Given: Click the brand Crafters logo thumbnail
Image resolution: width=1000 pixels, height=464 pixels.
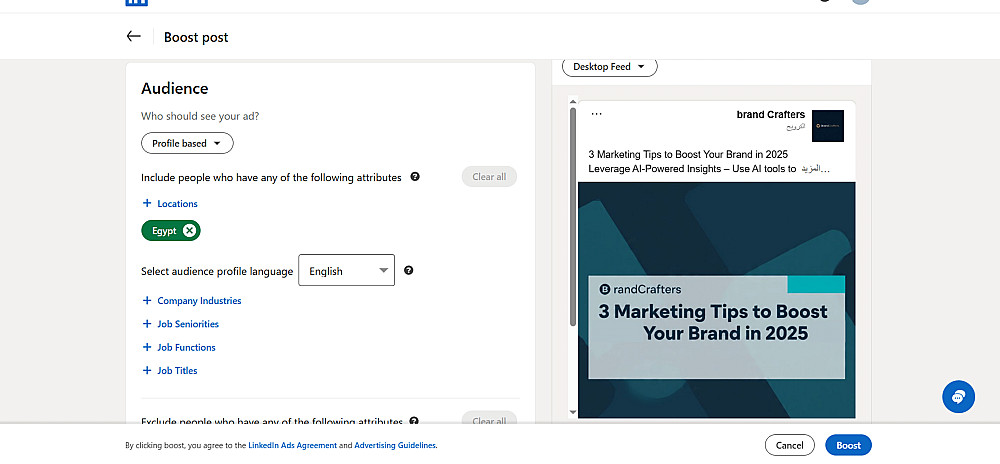Looking at the screenshot, I should click(x=827, y=126).
